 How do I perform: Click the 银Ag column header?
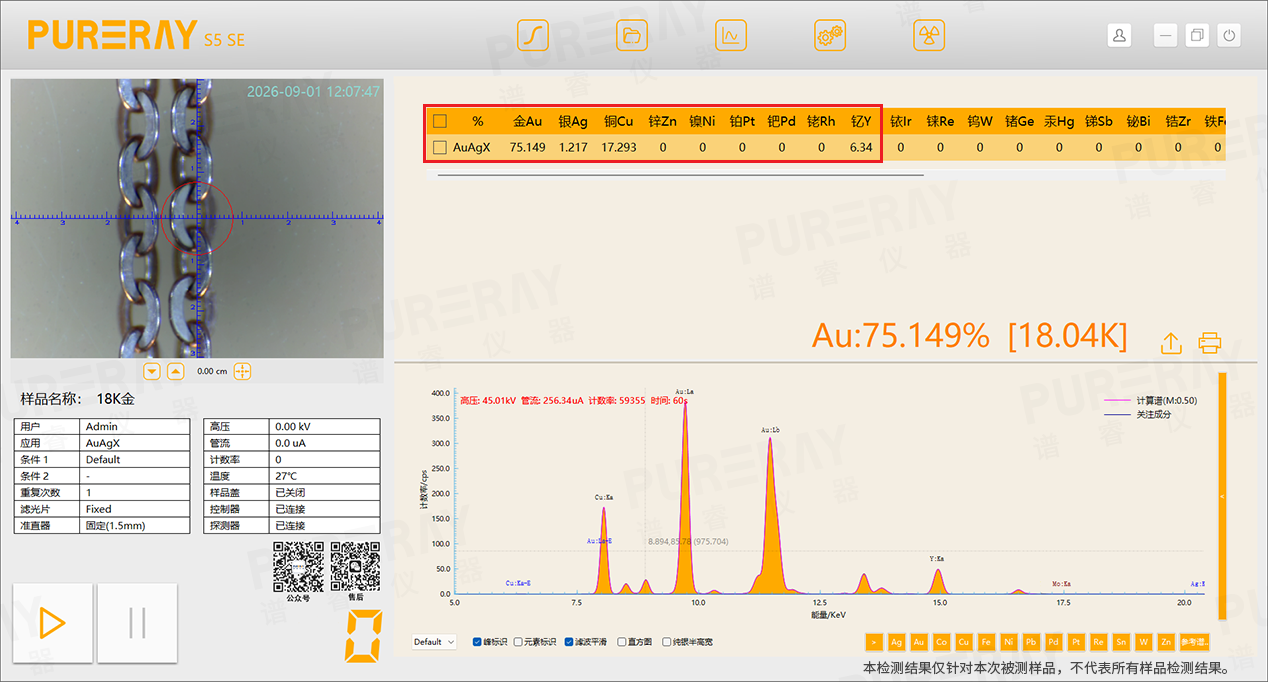(x=573, y=121)
